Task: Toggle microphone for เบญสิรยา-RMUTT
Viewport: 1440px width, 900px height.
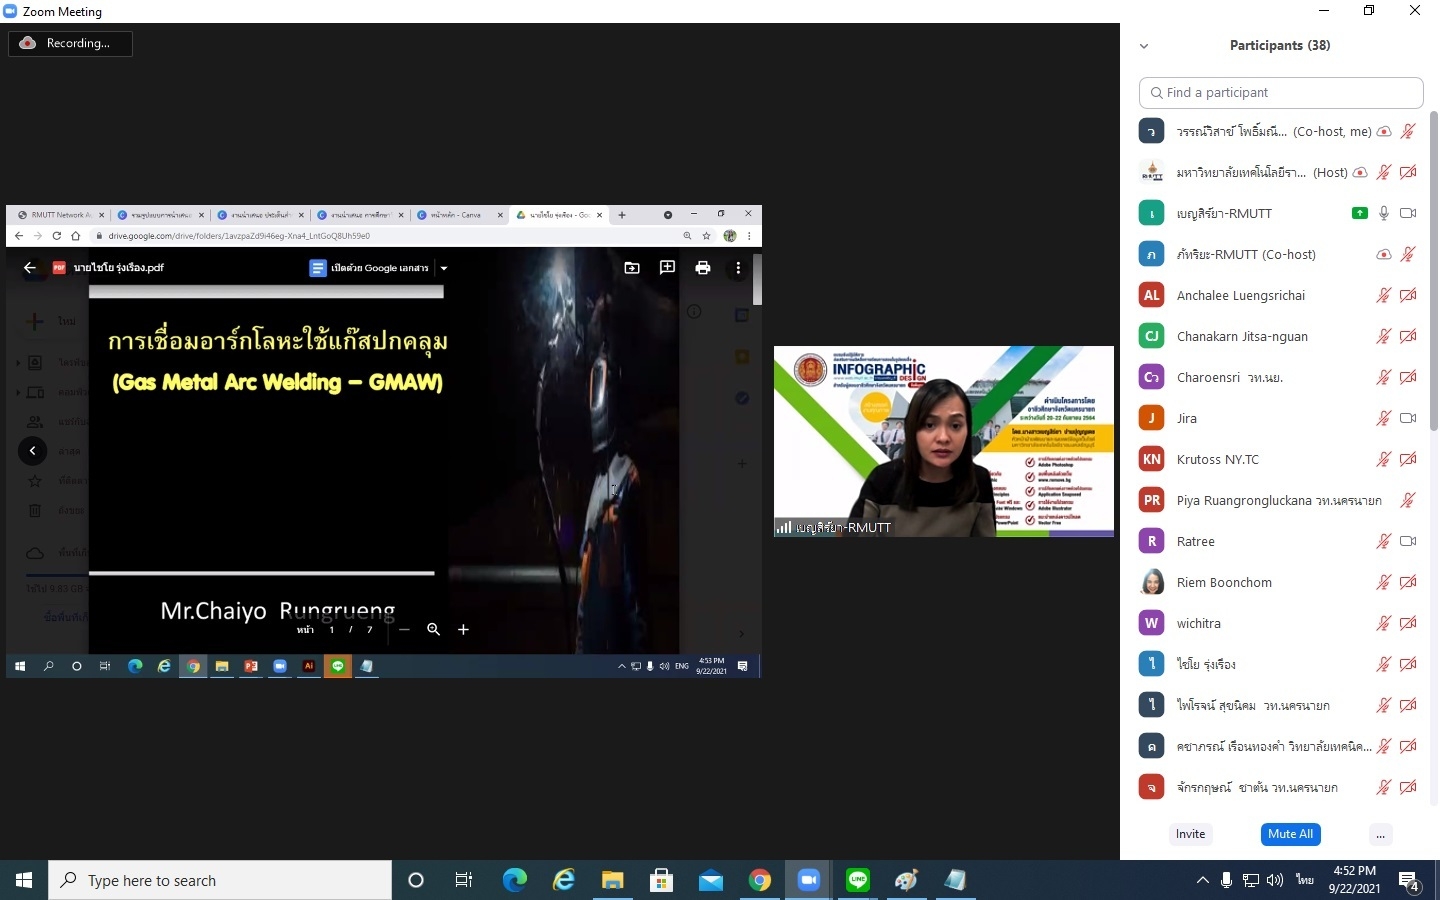Action: [1384, 213]
